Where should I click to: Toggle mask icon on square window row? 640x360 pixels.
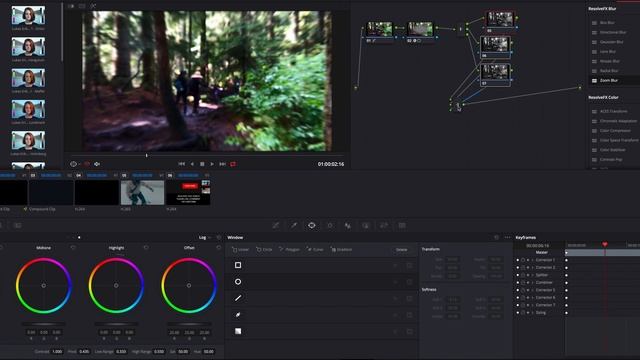[409, 266]
